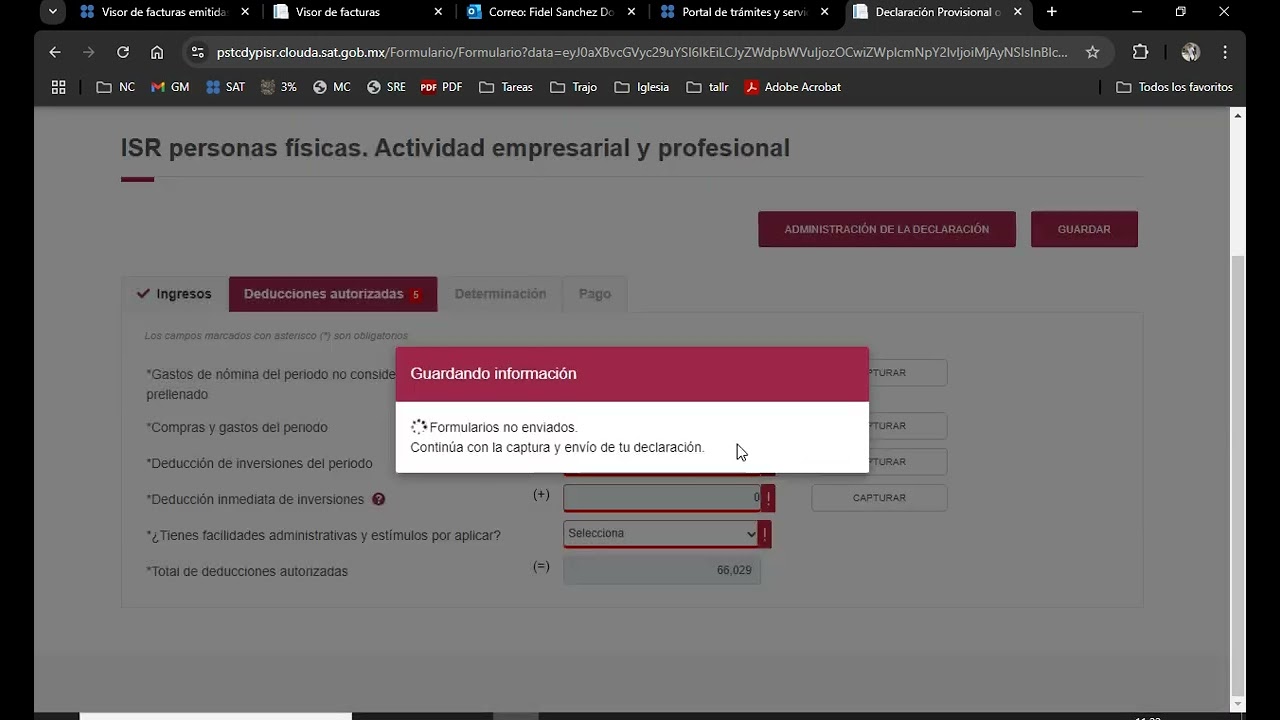Screen dimensions: 1280x720
Task: Open the tab groups grid icon in bookmarks bar
Action: pyautogui.click(x=58, y=87)
